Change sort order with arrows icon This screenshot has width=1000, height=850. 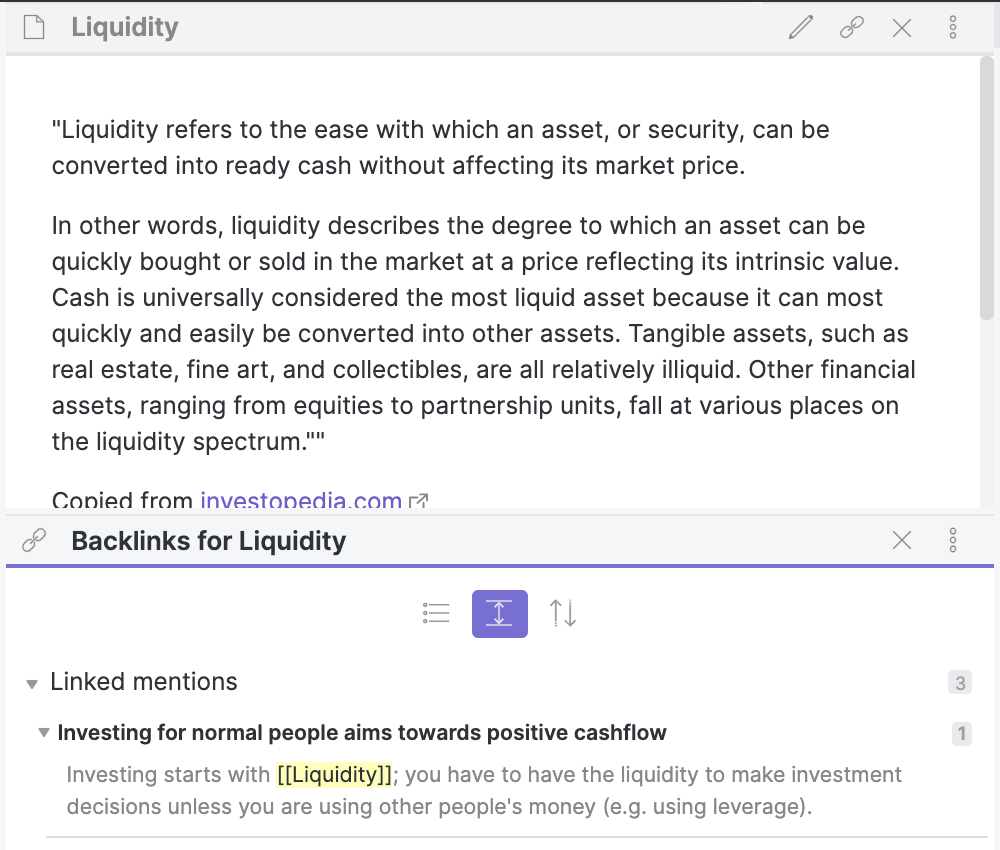click(x=562, y=613)
